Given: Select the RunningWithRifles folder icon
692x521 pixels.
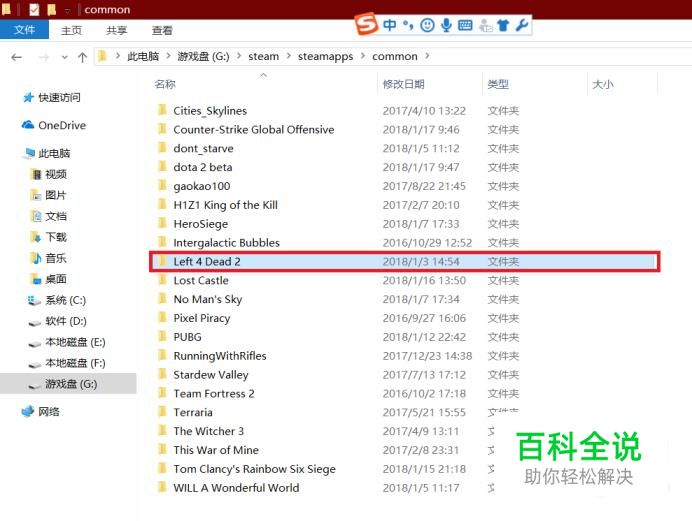Looking at the screenshot, I should click(162, 355).
